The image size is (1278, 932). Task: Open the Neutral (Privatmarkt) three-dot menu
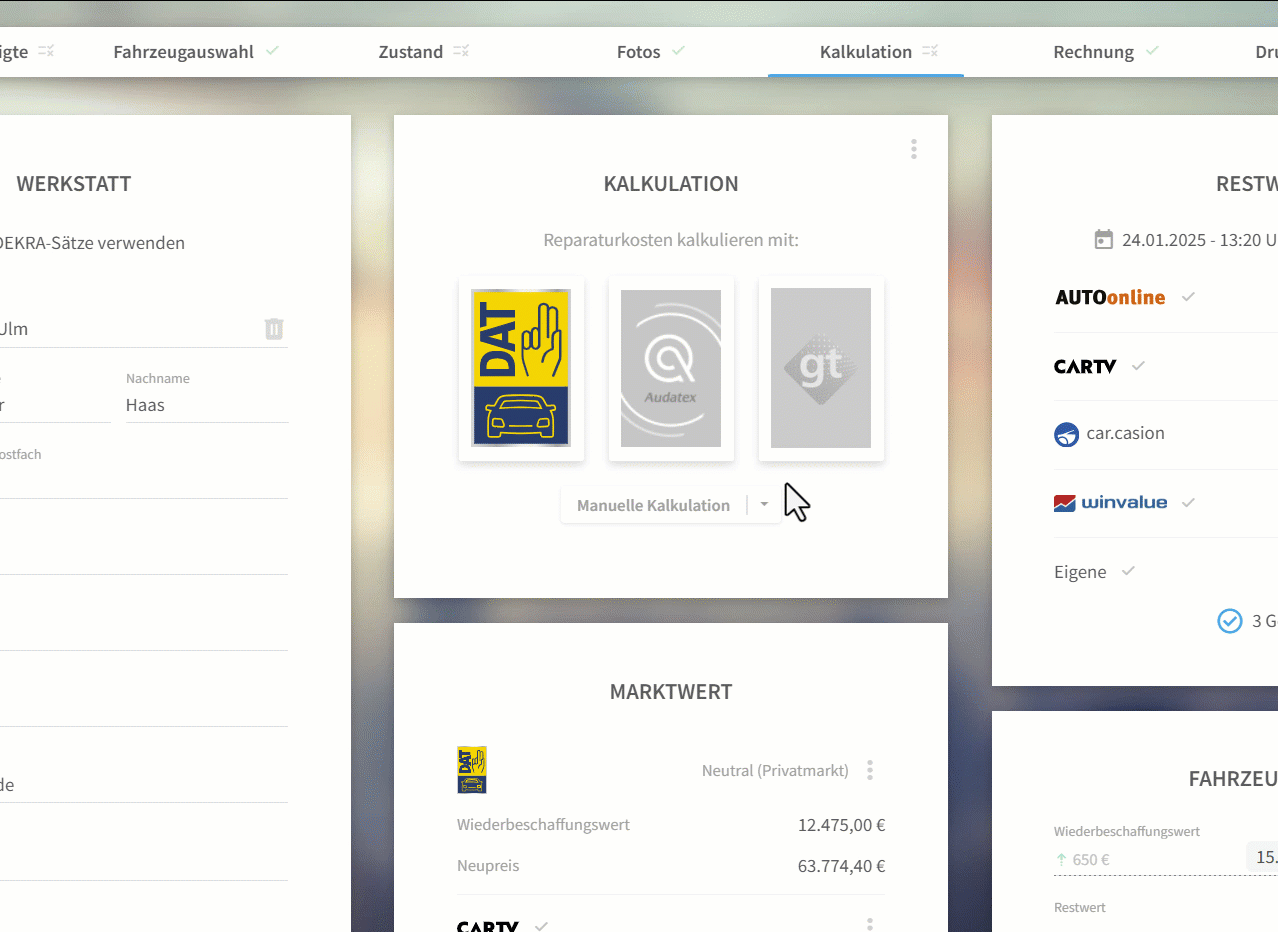[x=870, y=770]
